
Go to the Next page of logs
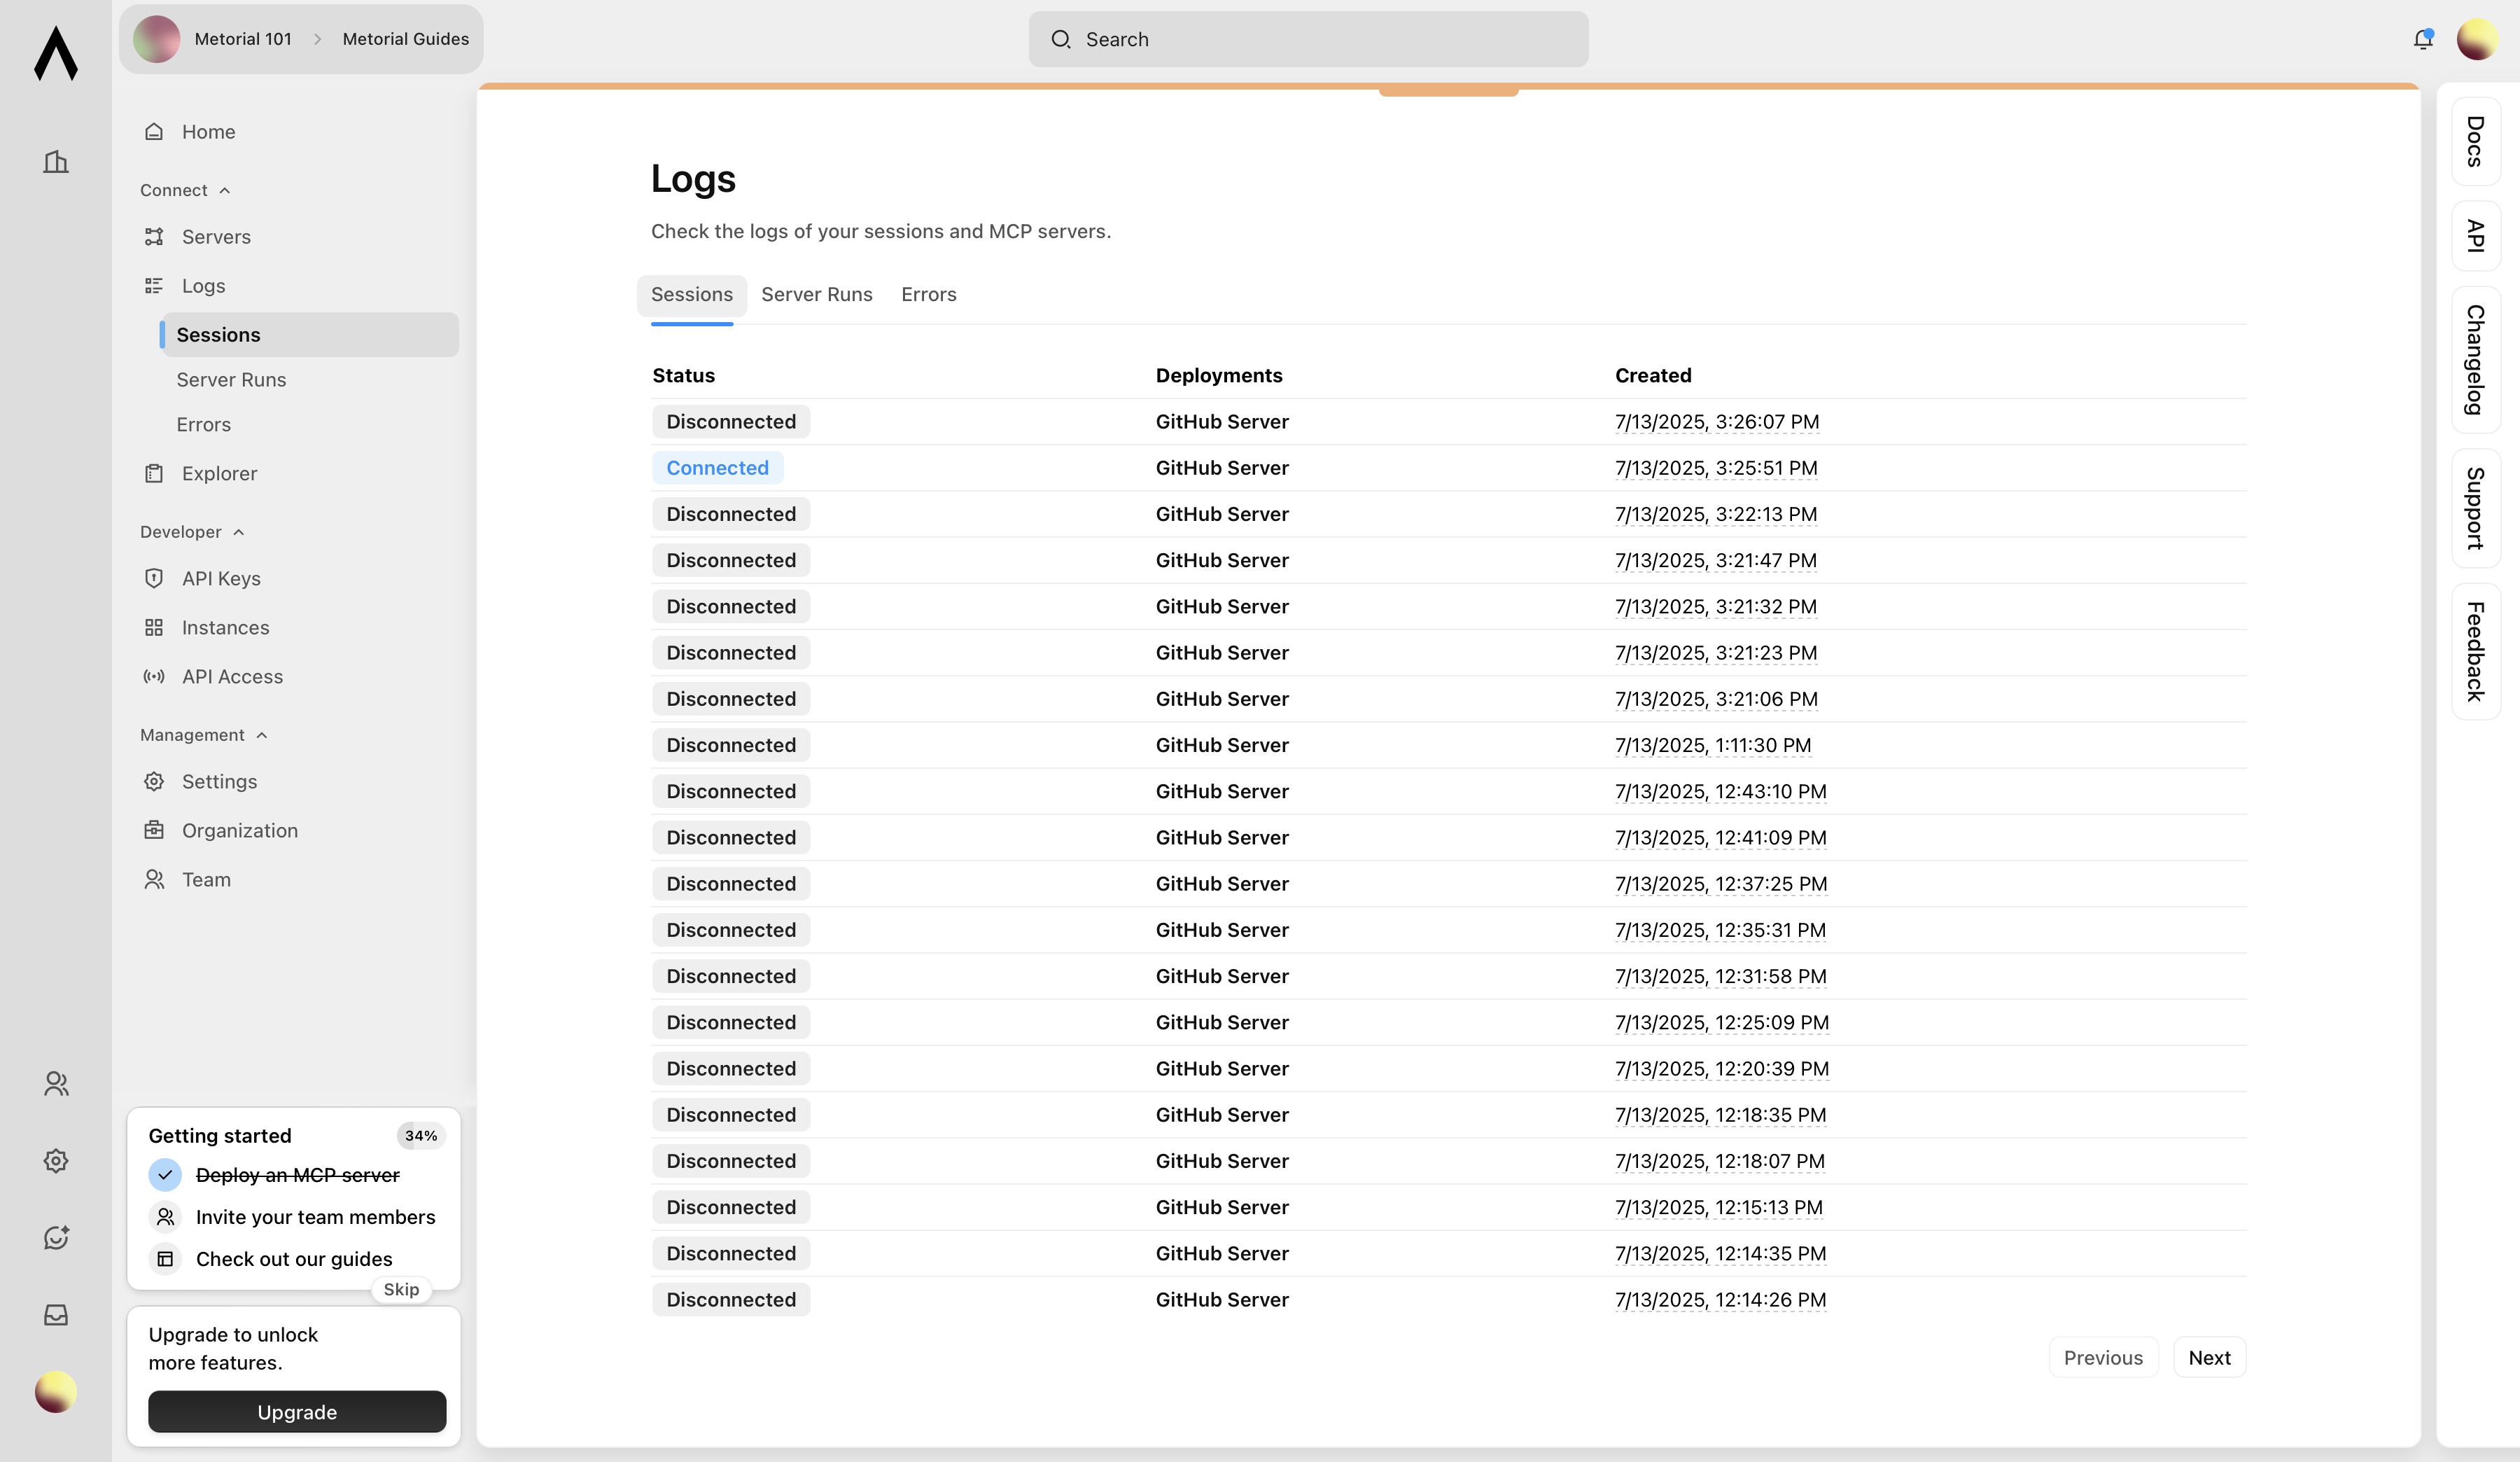point(2209,1357)
